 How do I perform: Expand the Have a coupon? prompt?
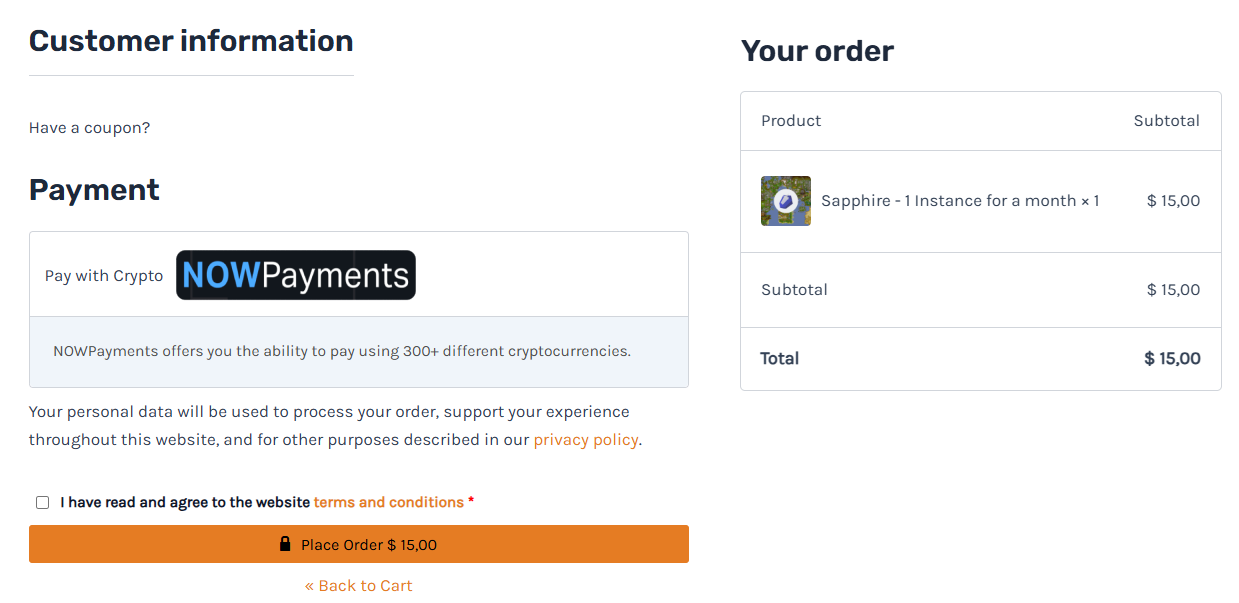[x=90, y=128]
